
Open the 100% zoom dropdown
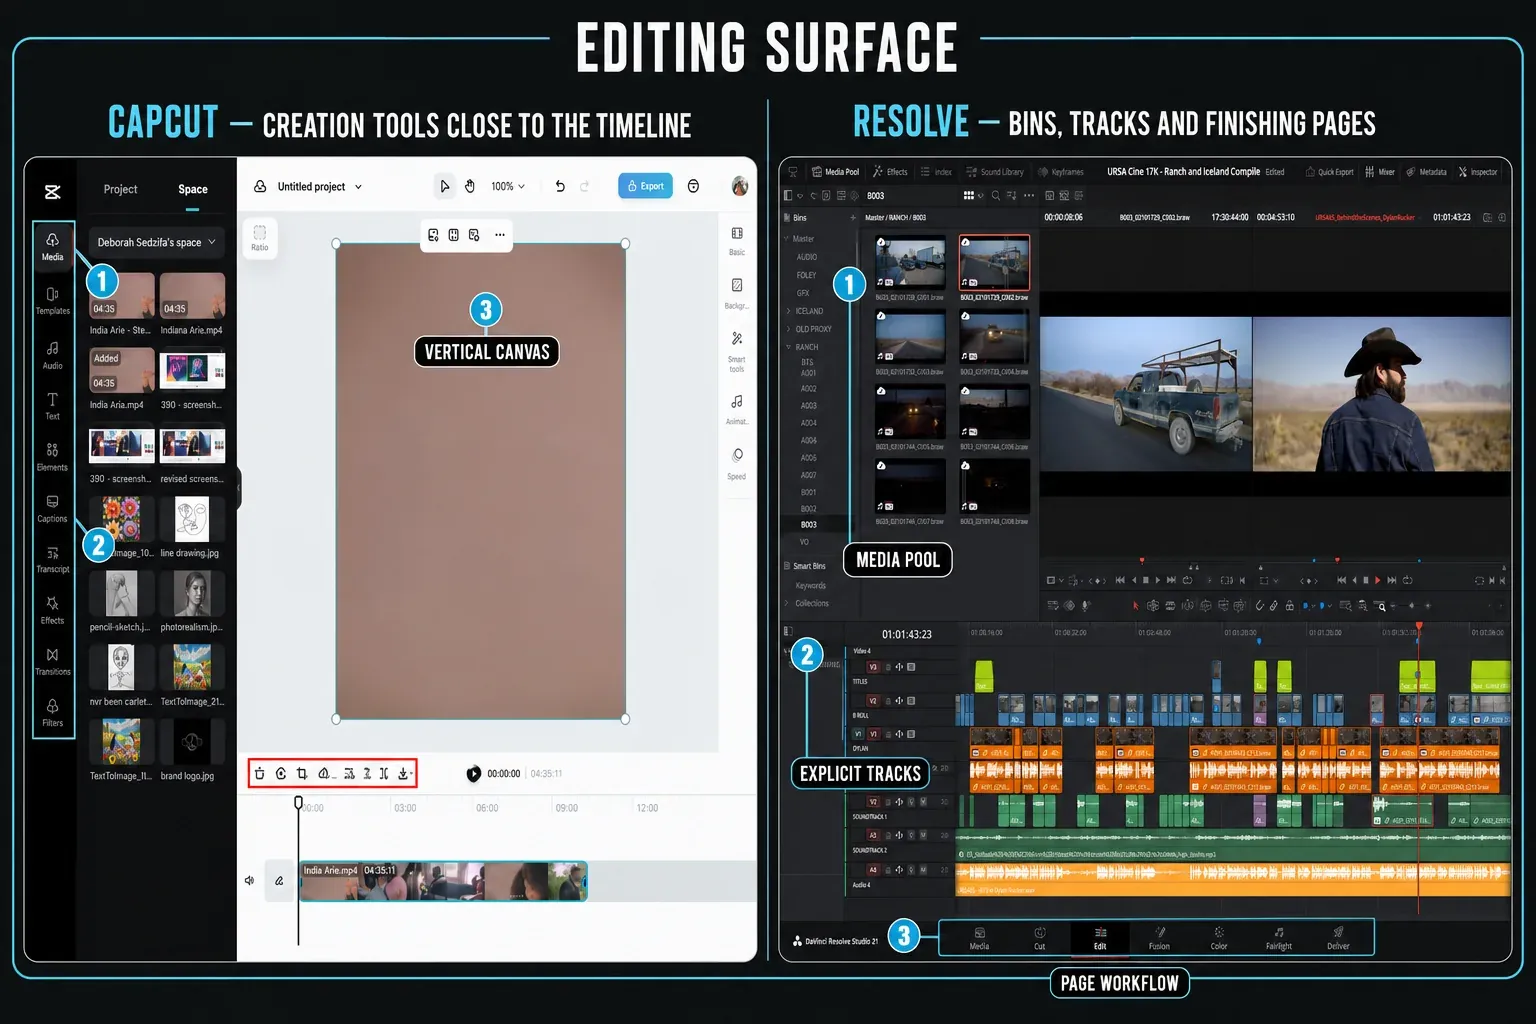(x=508, y=186)
